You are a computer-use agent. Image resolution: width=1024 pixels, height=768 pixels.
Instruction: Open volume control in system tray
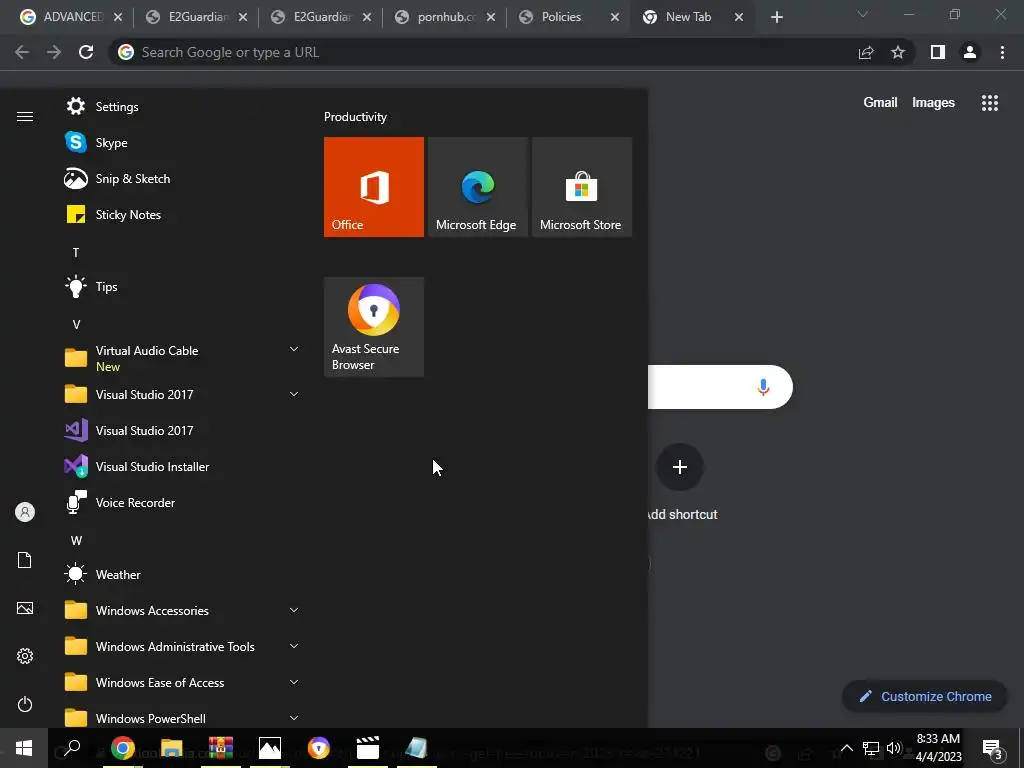click(893, 748)
